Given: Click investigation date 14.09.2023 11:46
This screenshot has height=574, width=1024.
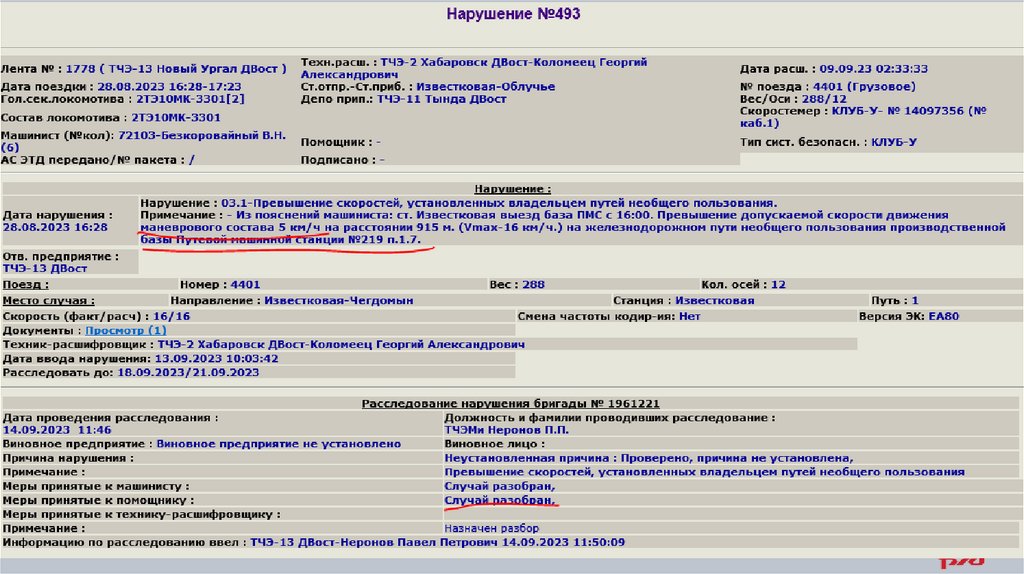Looking at the screenshot, I should tap(57, 430).
